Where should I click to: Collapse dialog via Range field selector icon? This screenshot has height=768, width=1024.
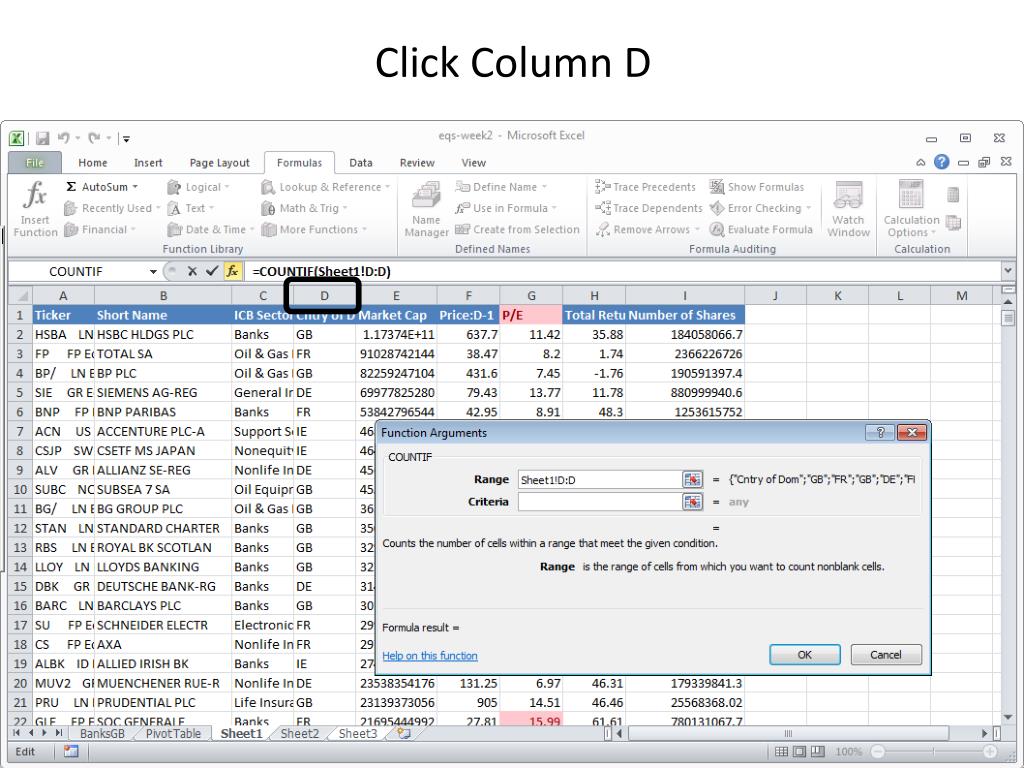point(692,480)
